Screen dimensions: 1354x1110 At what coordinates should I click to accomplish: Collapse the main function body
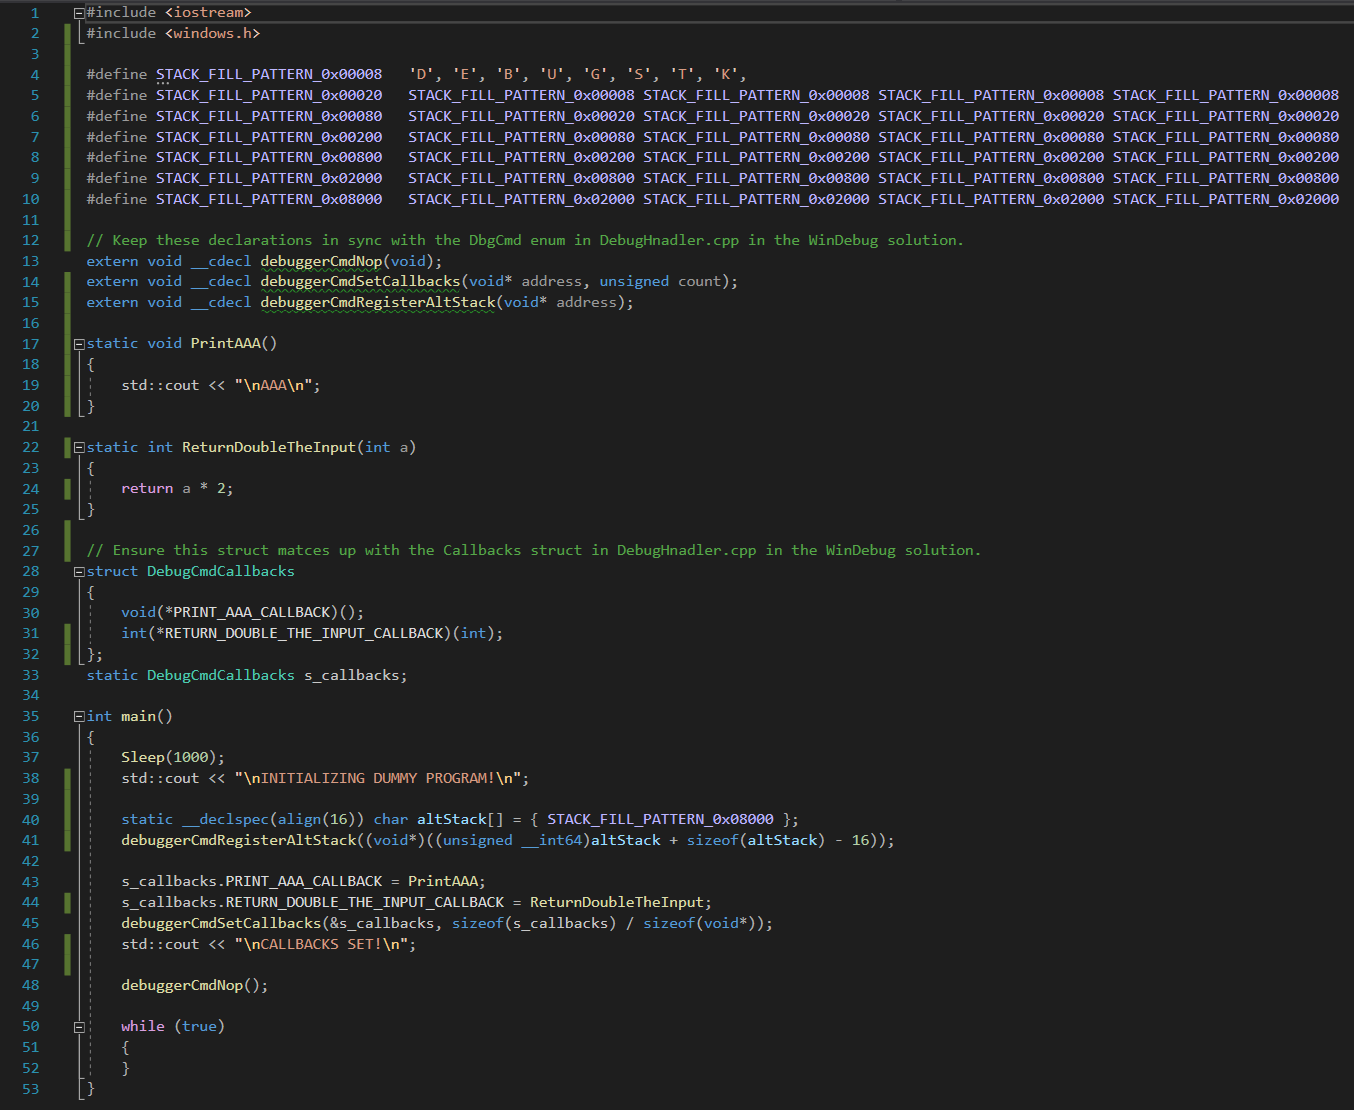[x=78, y=716]
